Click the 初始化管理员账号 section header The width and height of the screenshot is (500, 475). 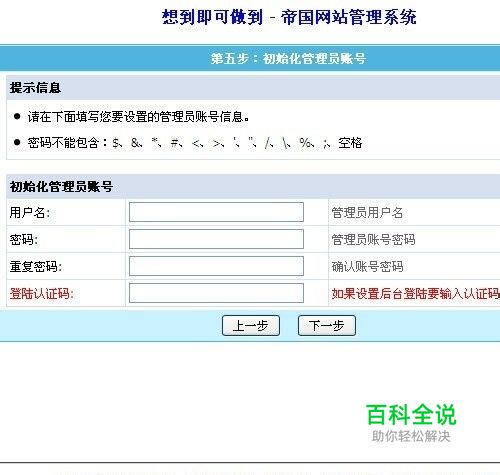[x=61, y=186]
